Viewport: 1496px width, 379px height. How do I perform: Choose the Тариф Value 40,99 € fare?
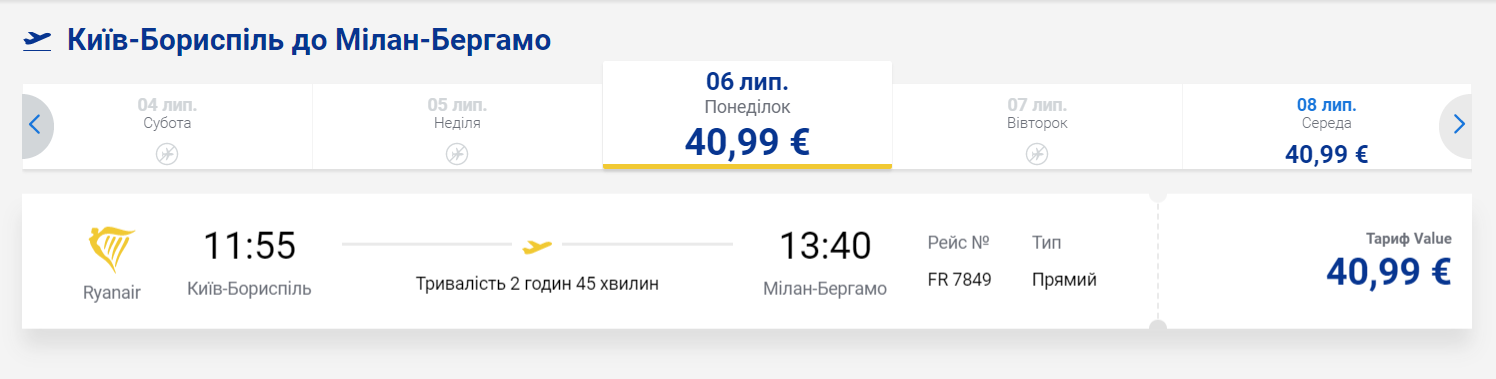pyautogui.click(x=1315, y=261)
